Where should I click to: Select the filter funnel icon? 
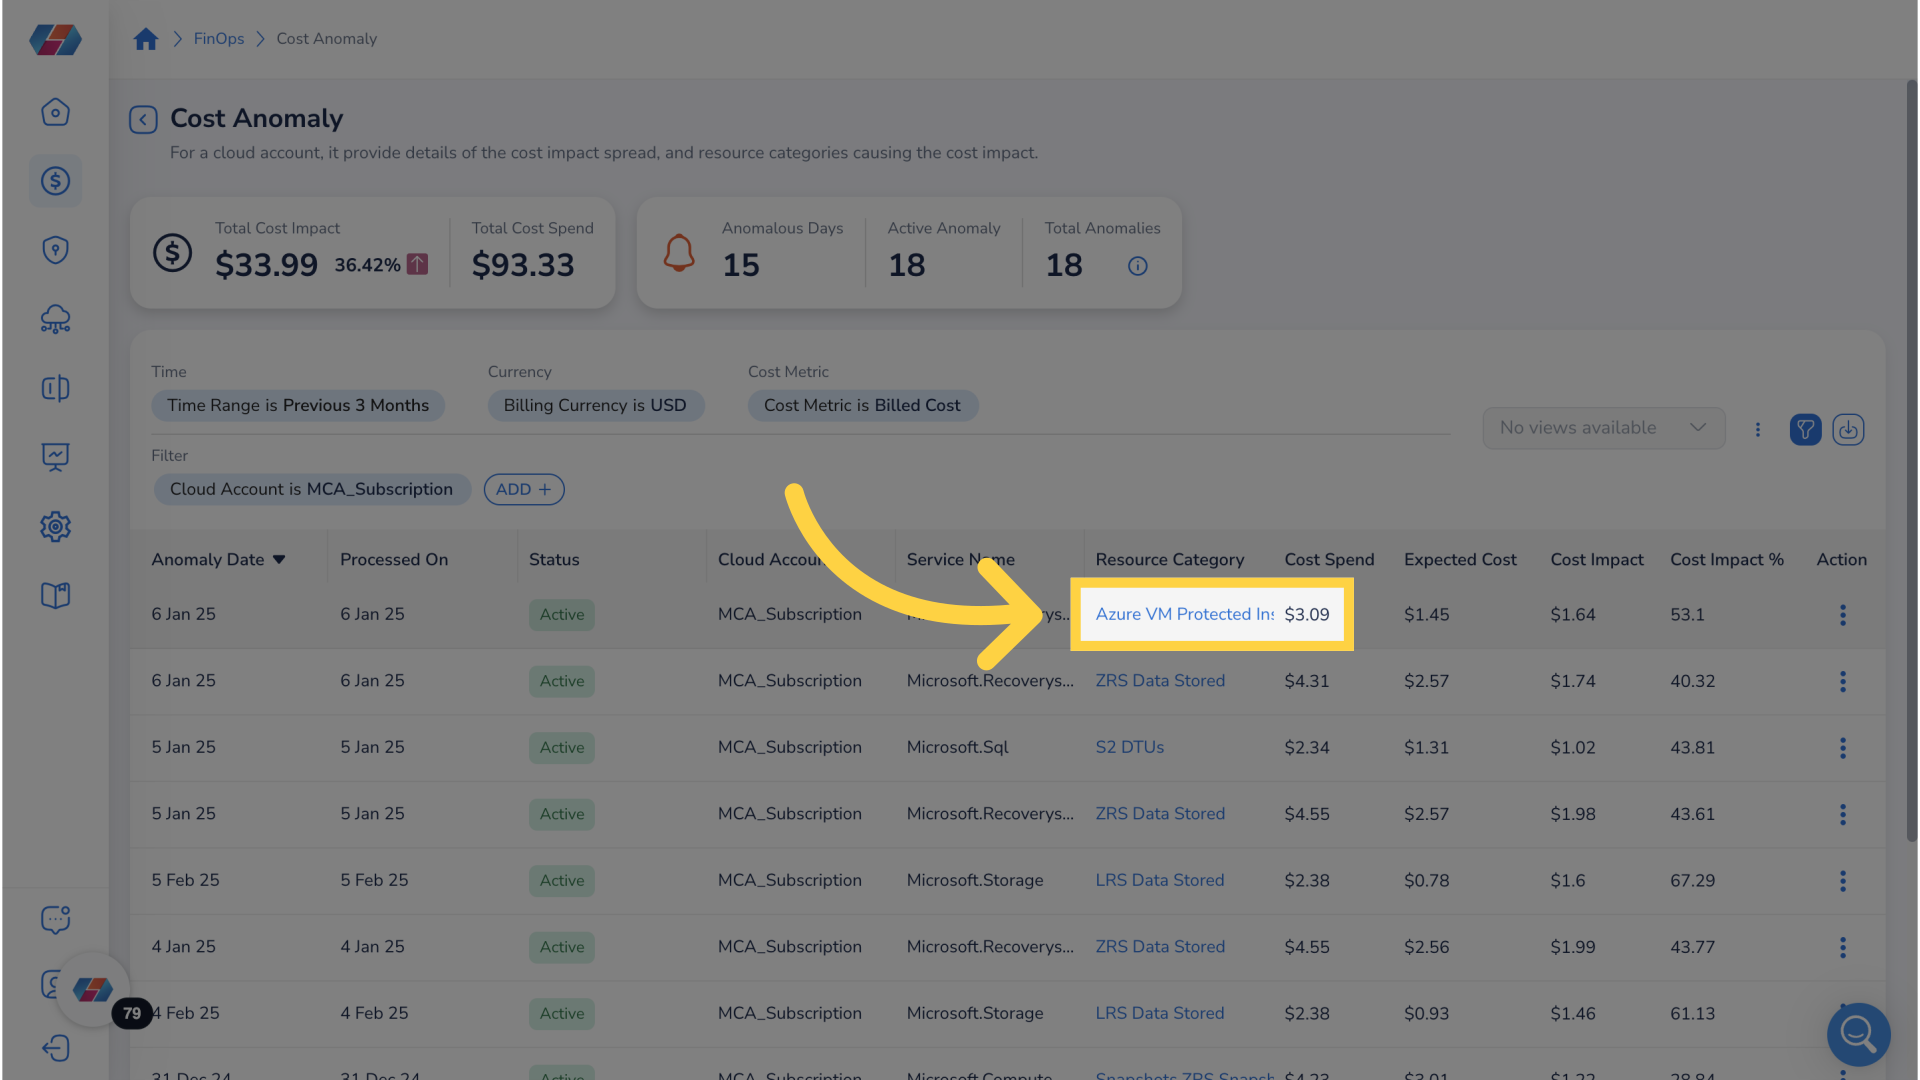tap(1805, 429)
